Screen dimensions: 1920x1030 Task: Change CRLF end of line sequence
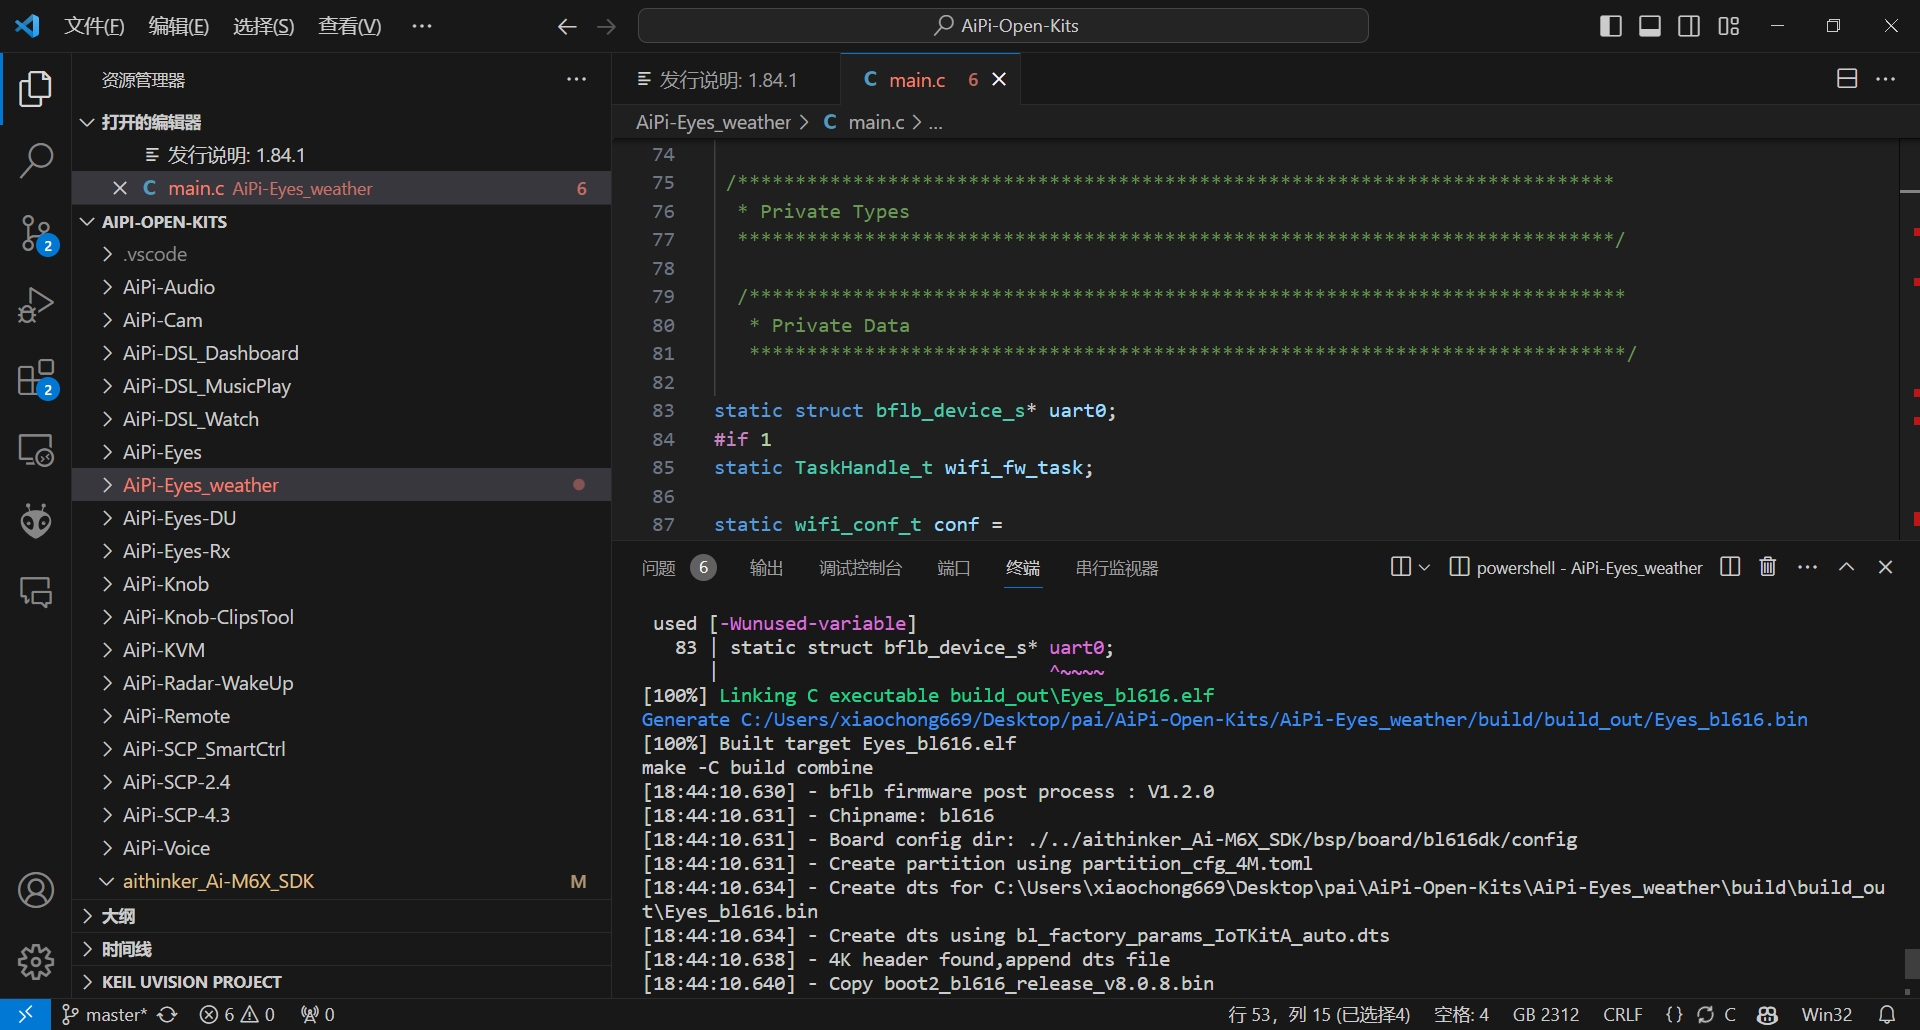point(1622,1014)
